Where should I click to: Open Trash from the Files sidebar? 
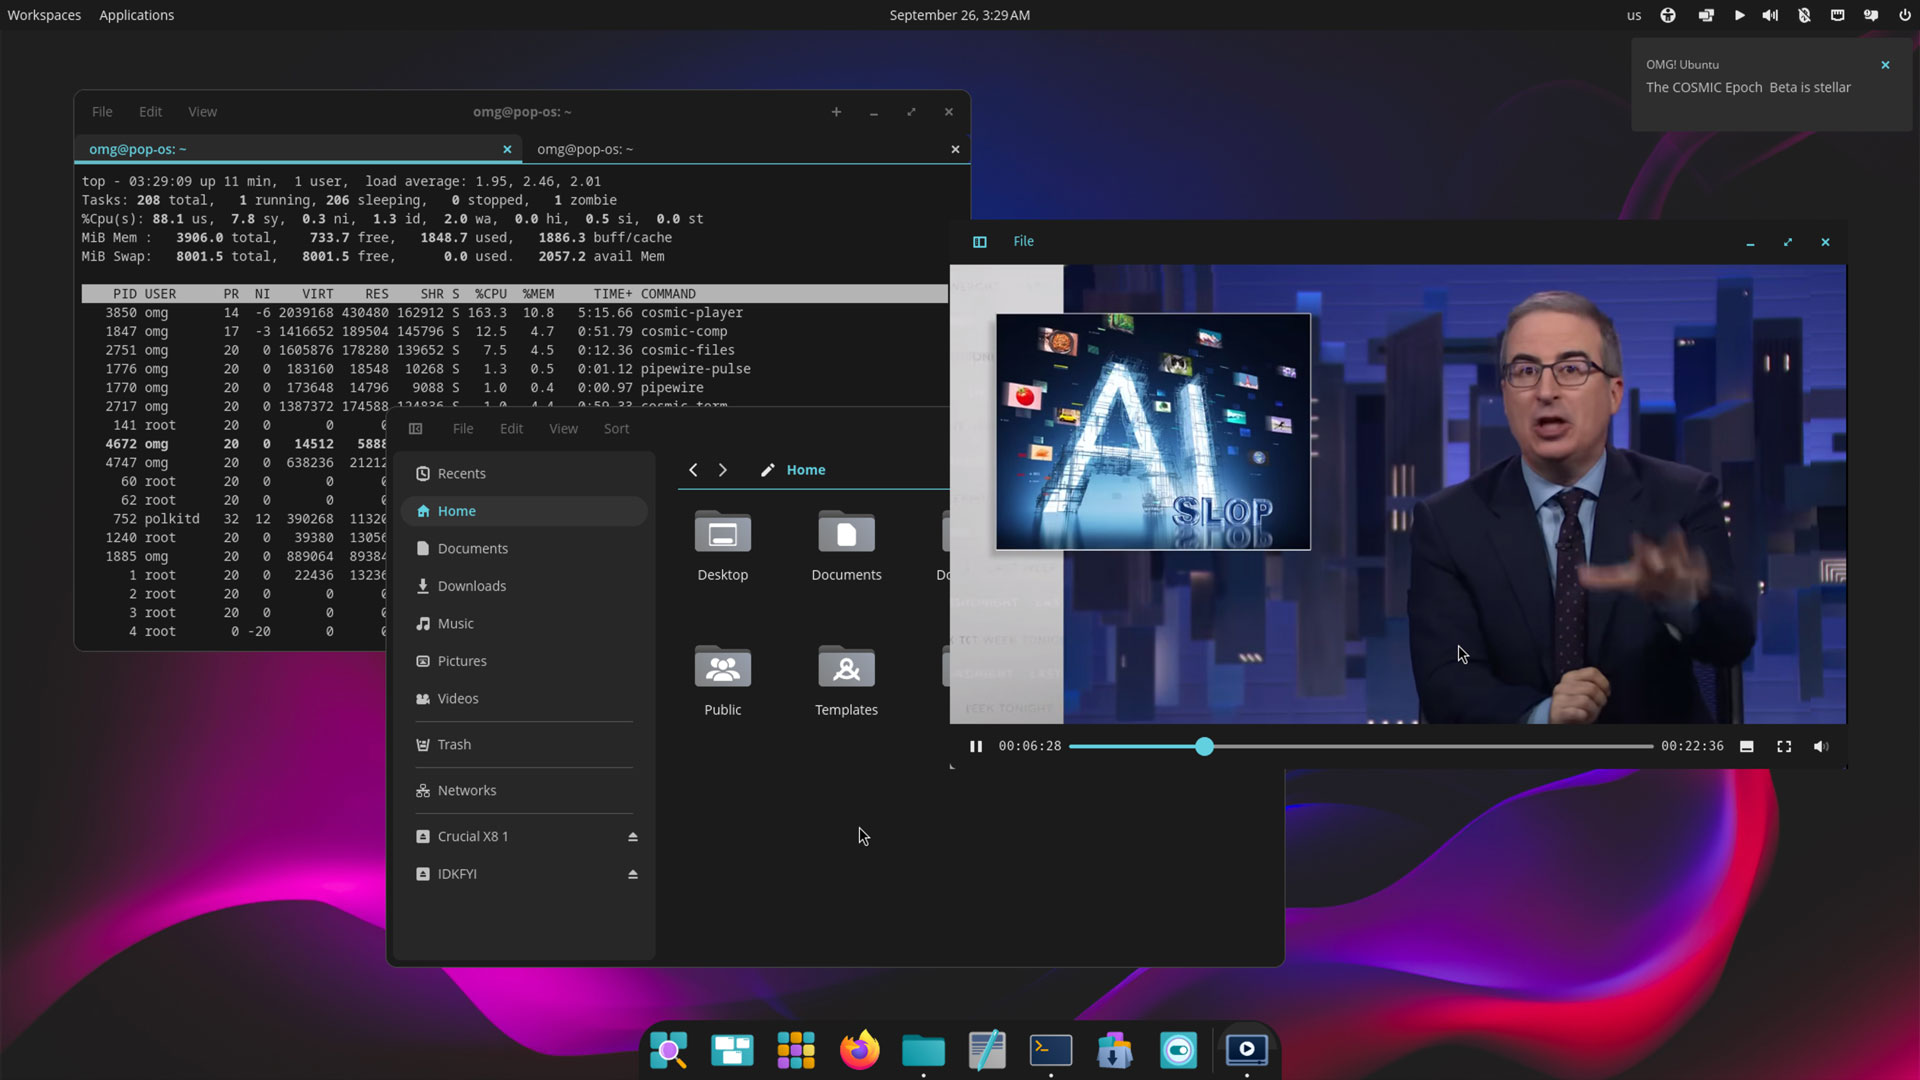click(x=454, y=744)
